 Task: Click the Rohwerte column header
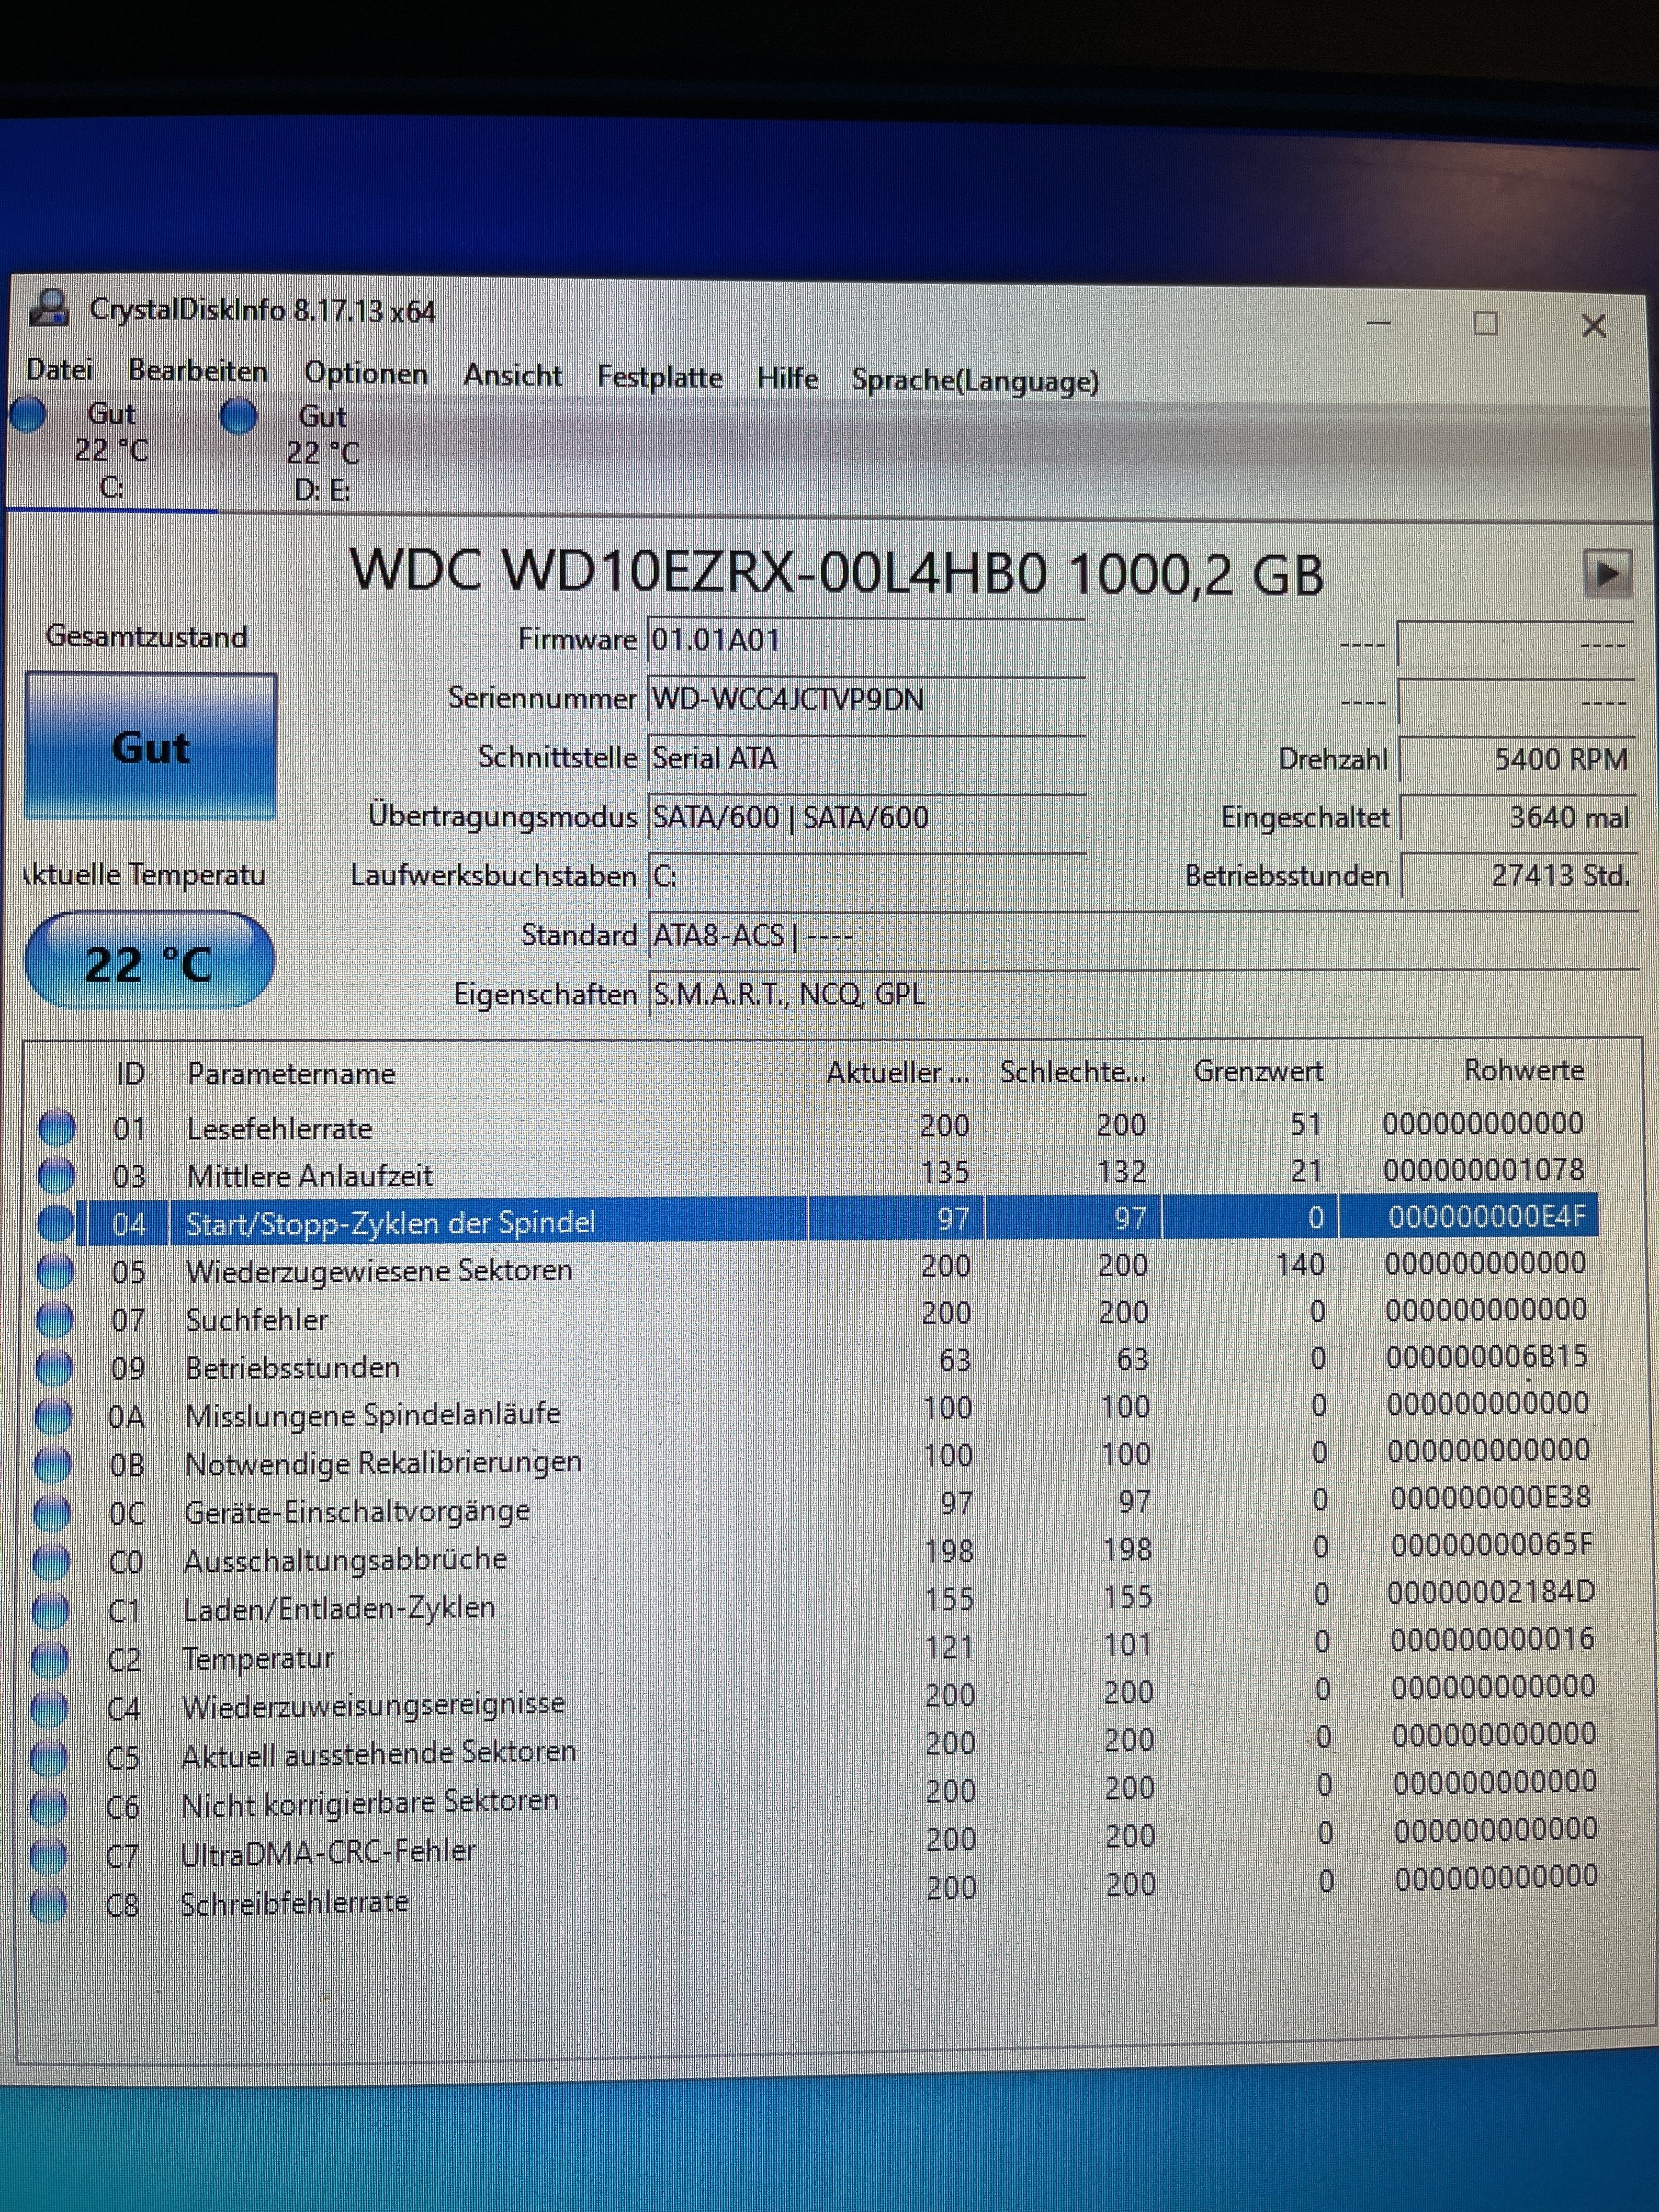click(1524, 1071)
